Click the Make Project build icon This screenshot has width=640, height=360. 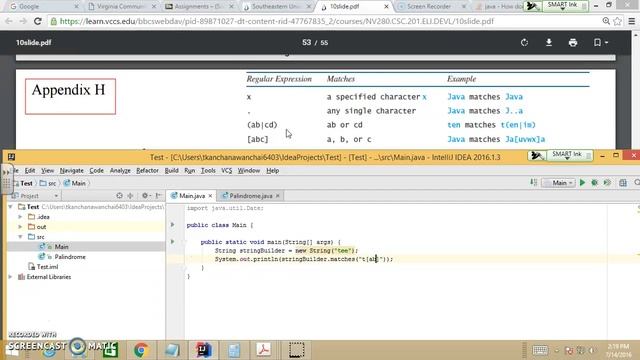(533, 183)
